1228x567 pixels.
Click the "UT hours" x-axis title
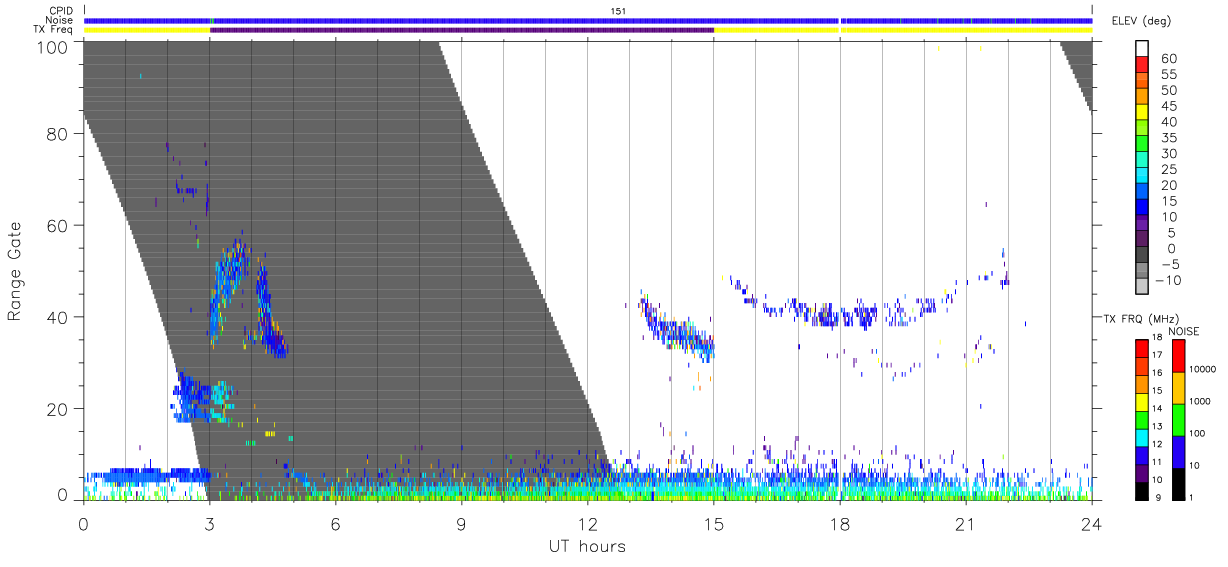pyautogui.click(x=587, y=547)
